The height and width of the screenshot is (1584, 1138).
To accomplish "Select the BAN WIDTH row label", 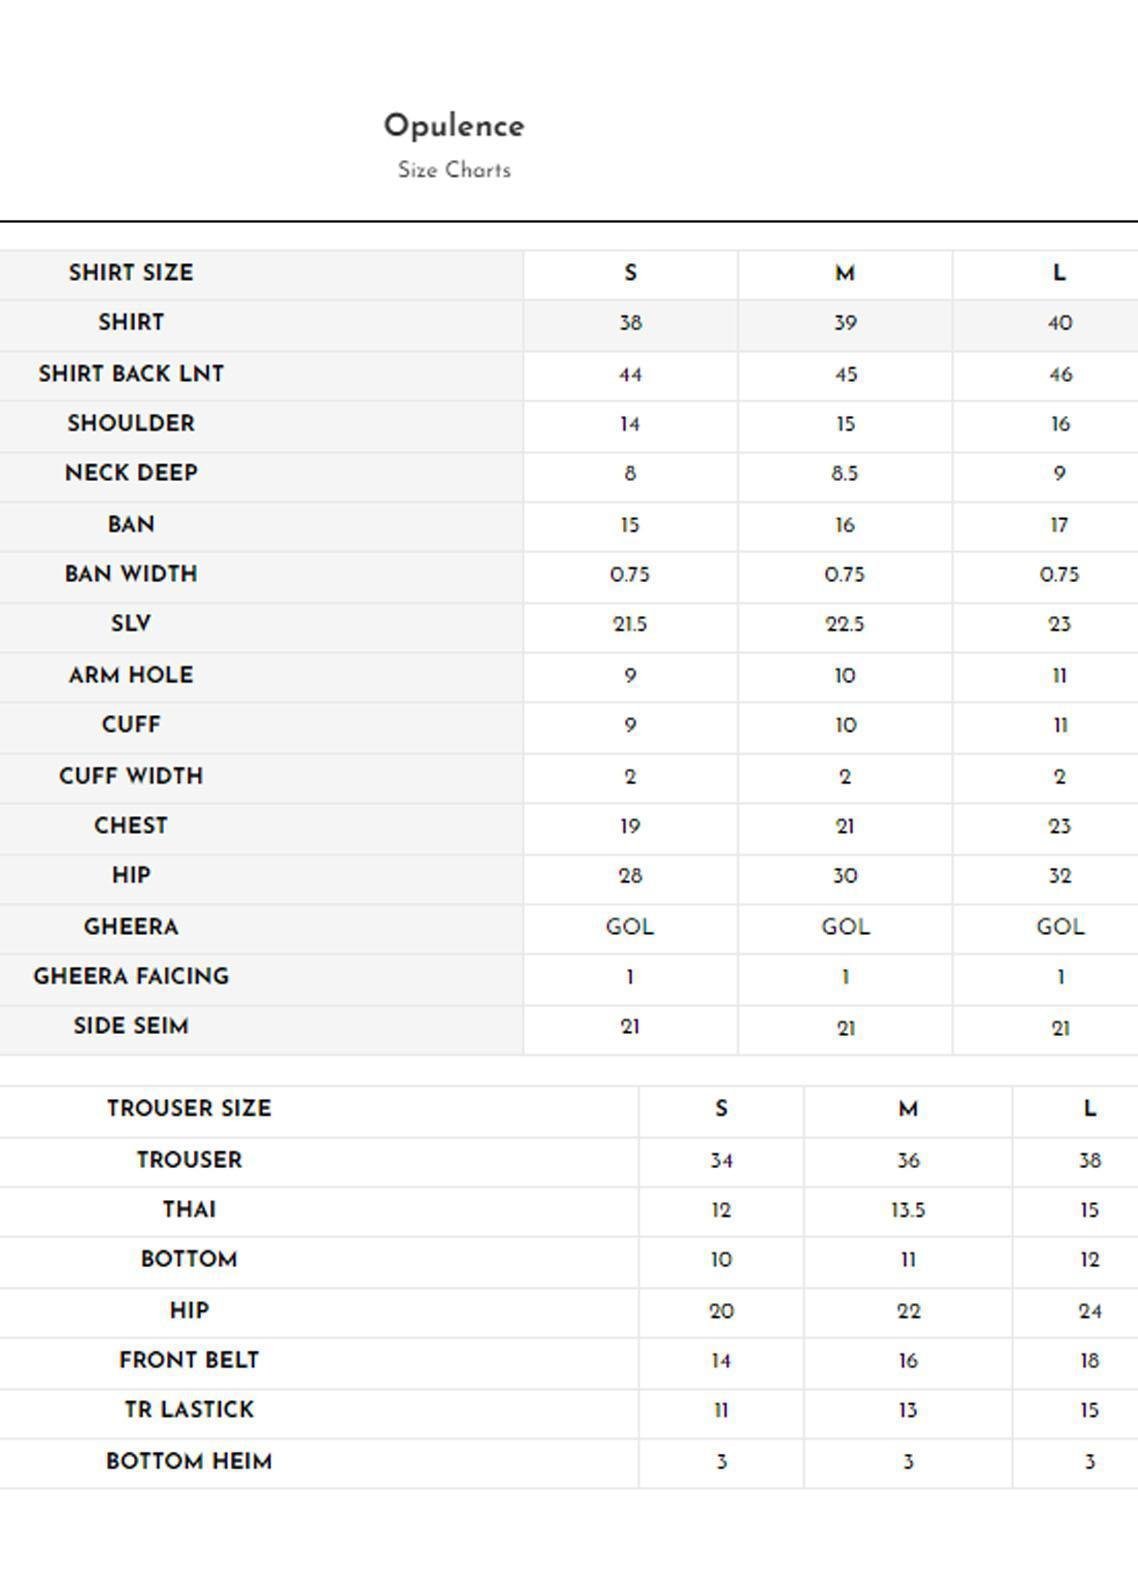I will 131,574.
